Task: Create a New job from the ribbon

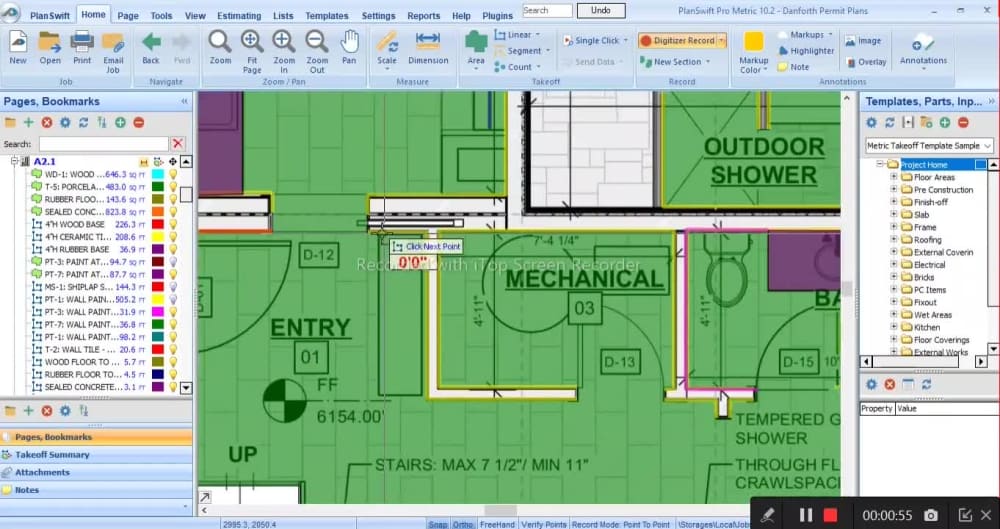Action: (x=18, y=48)
